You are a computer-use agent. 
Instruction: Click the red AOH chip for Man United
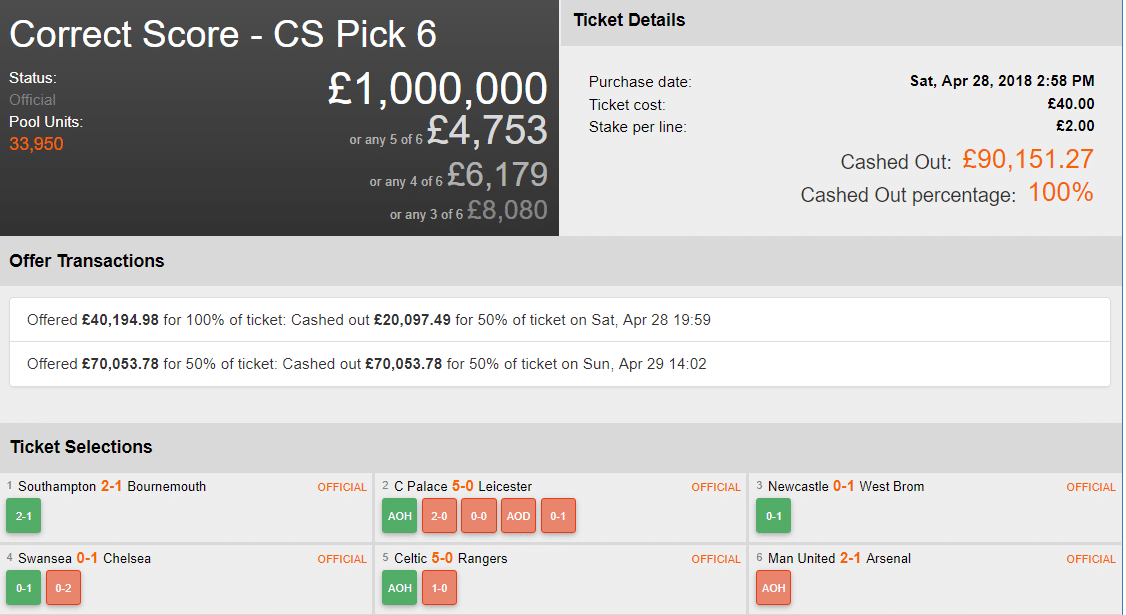[x=773, y=588]
